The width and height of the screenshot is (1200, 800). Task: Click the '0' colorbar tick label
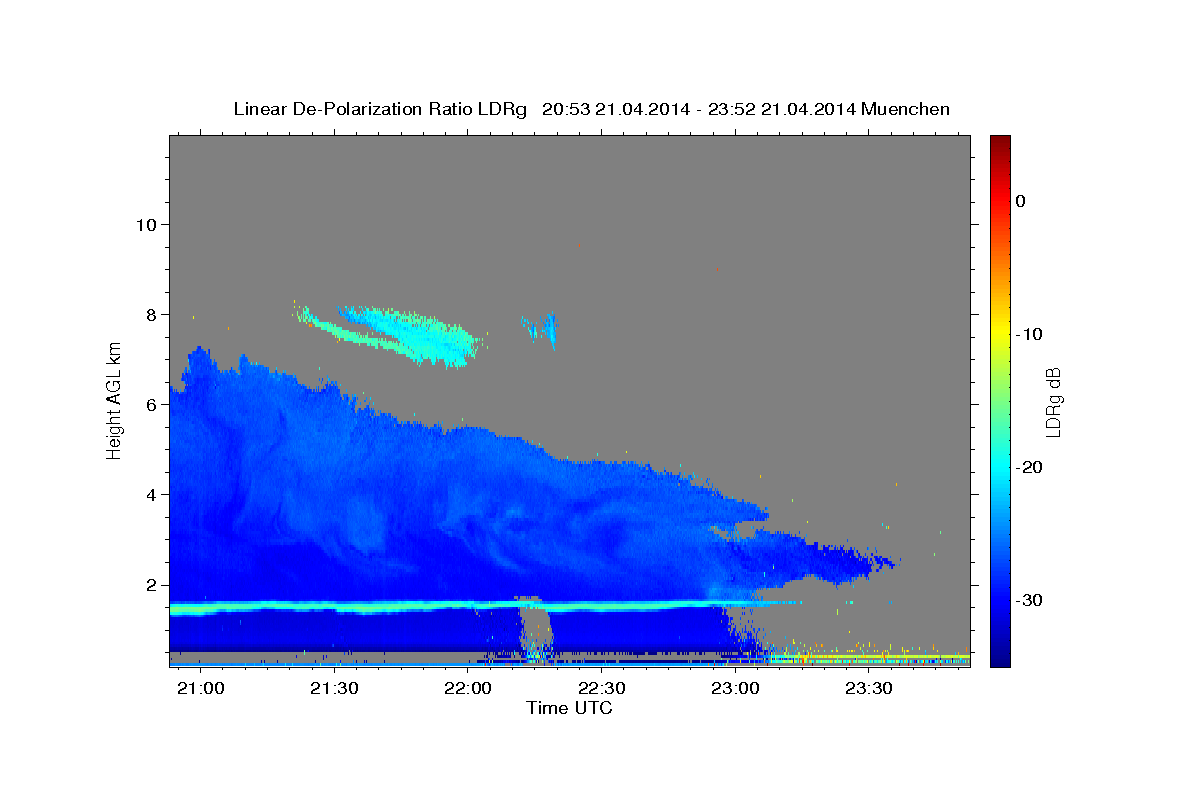click(1020, 201)
